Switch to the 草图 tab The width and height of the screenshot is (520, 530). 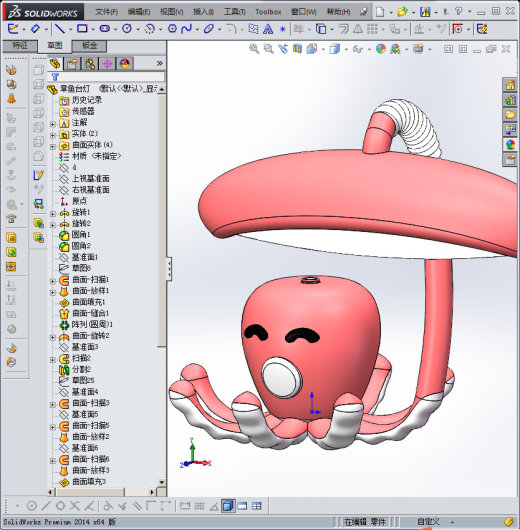55,46
